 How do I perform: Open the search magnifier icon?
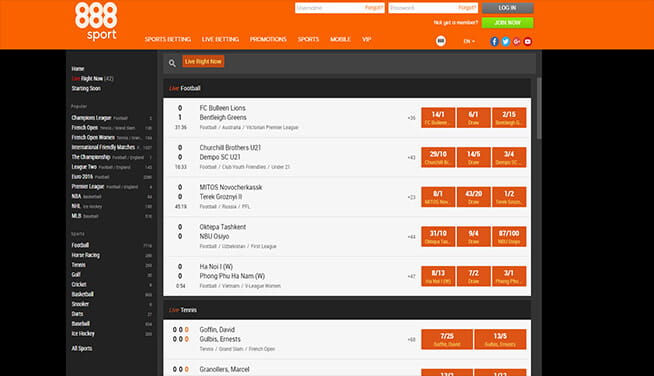click(172, 63)
